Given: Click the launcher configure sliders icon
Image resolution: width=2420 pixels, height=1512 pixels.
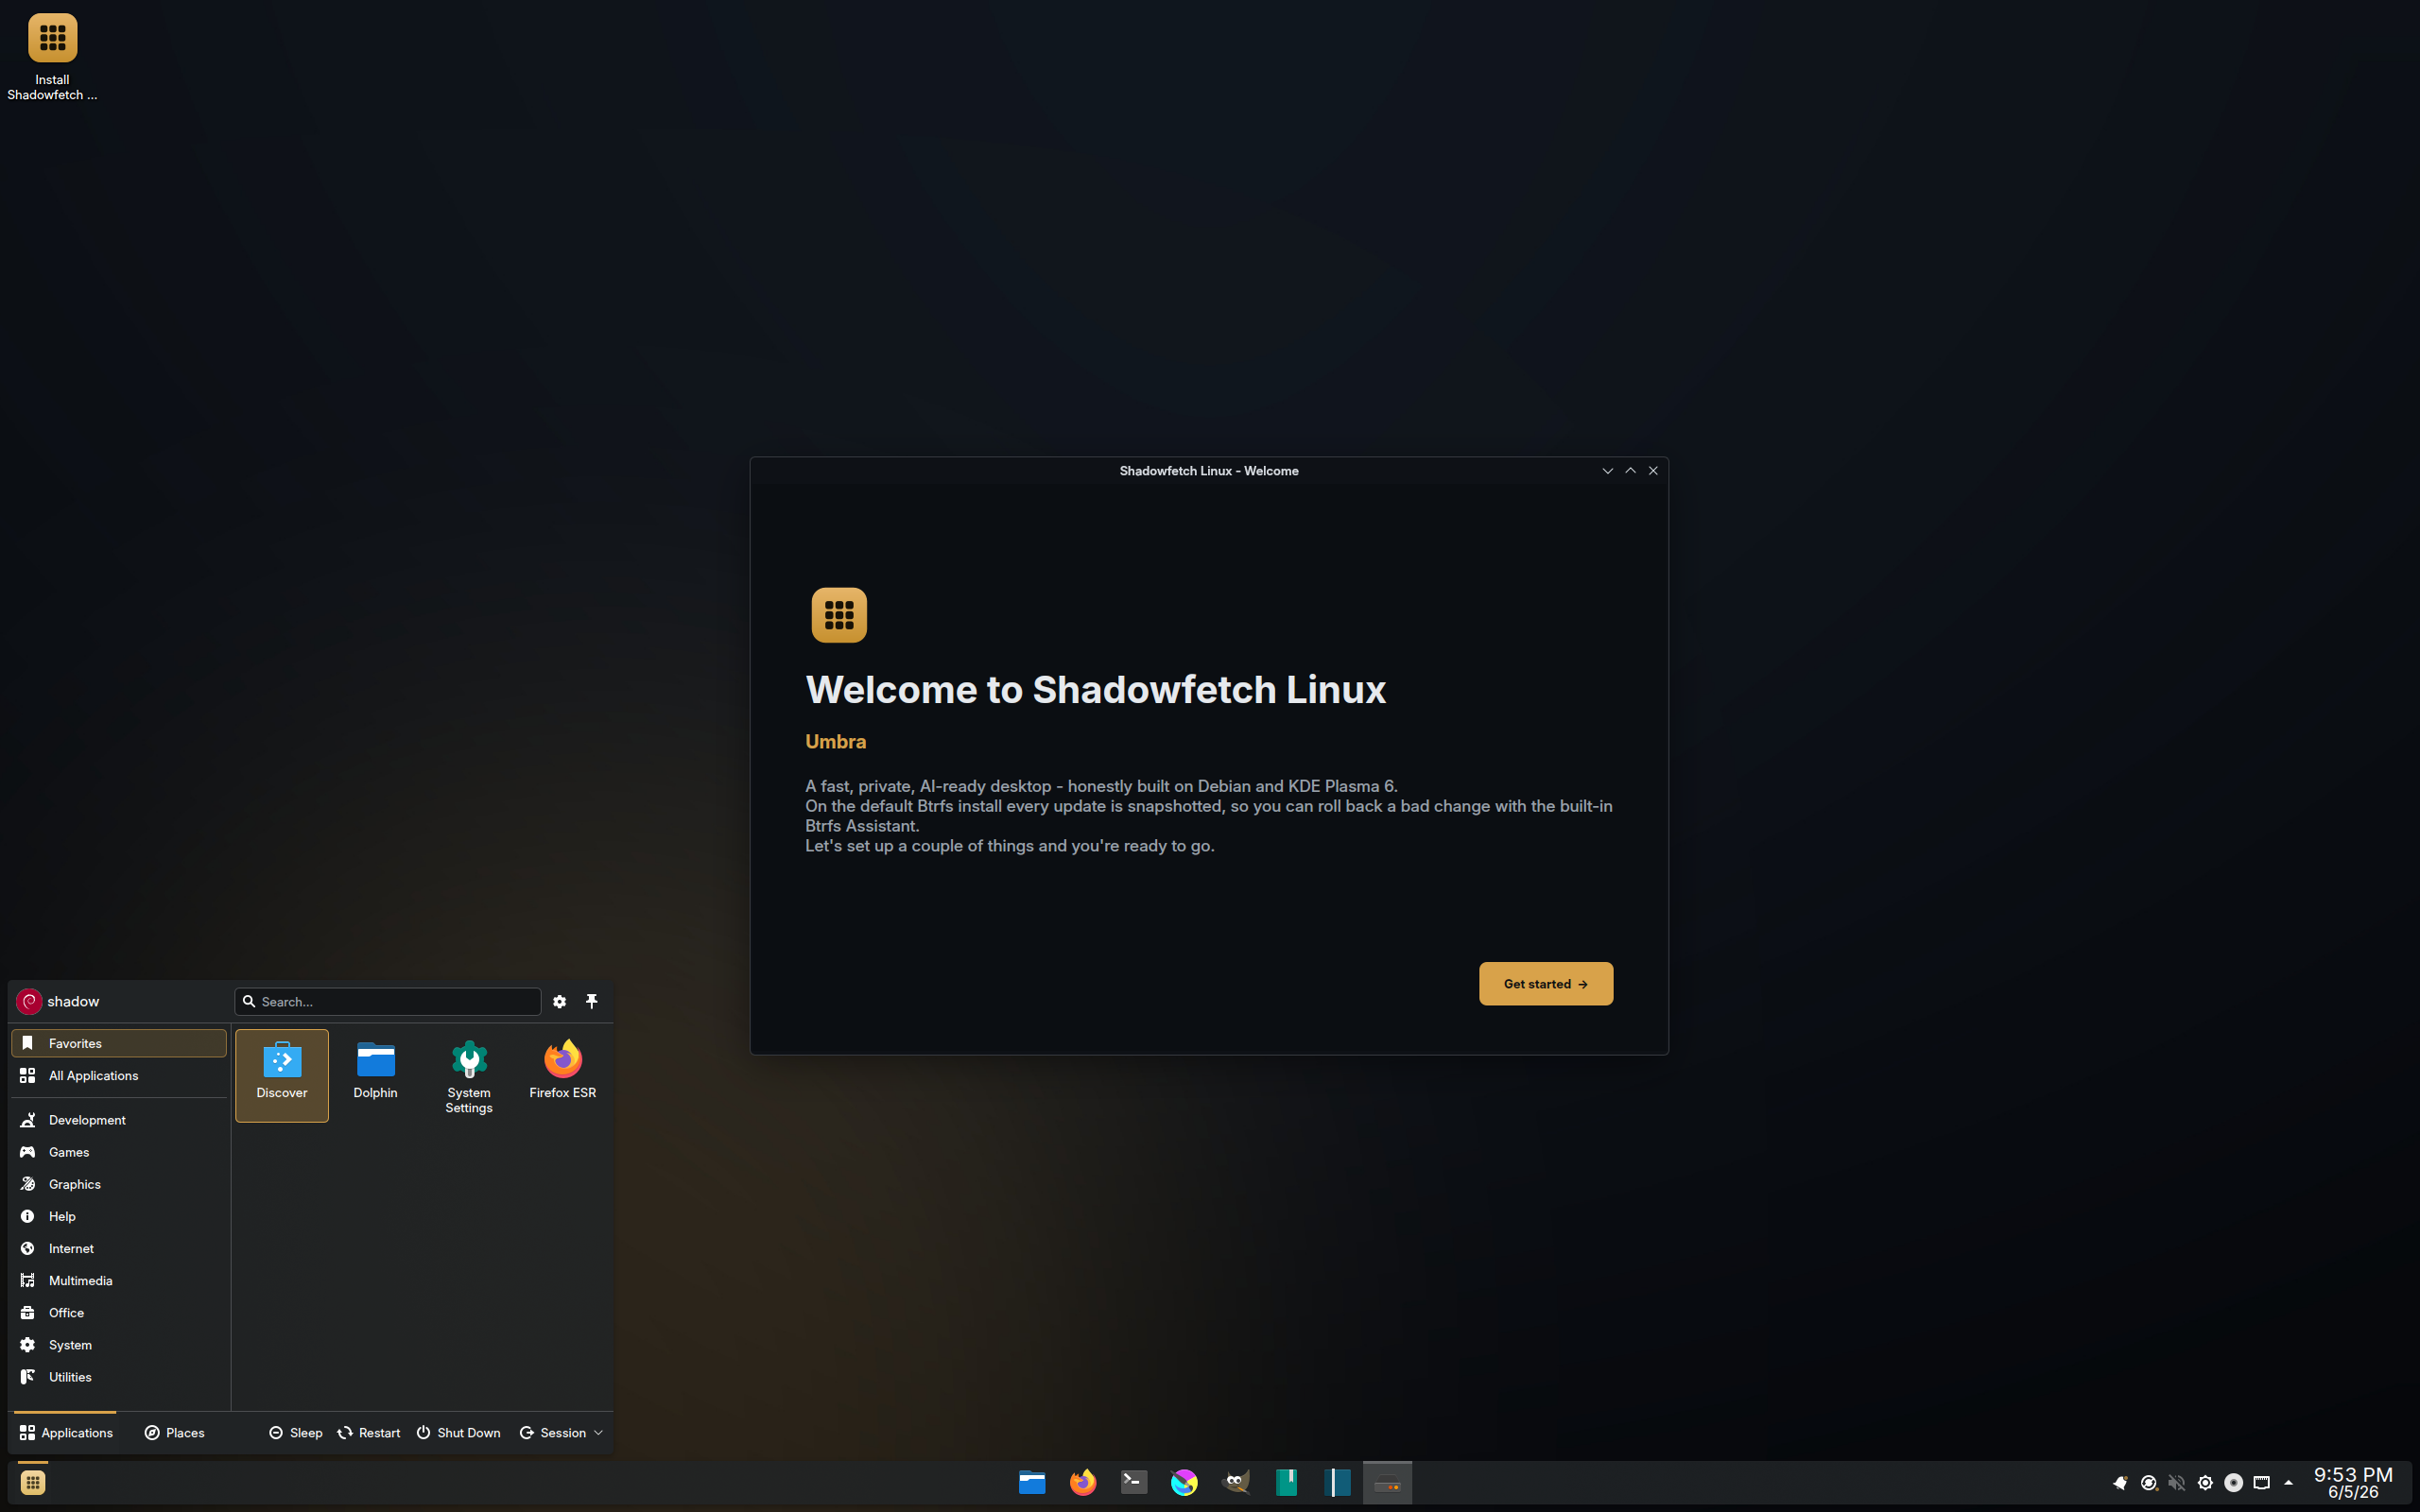Looking at the screenshot, I should (560, 1001).
